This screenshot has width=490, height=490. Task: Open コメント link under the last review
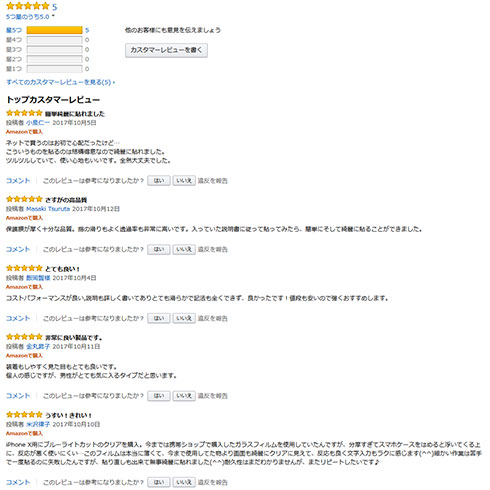pos(18,482)
